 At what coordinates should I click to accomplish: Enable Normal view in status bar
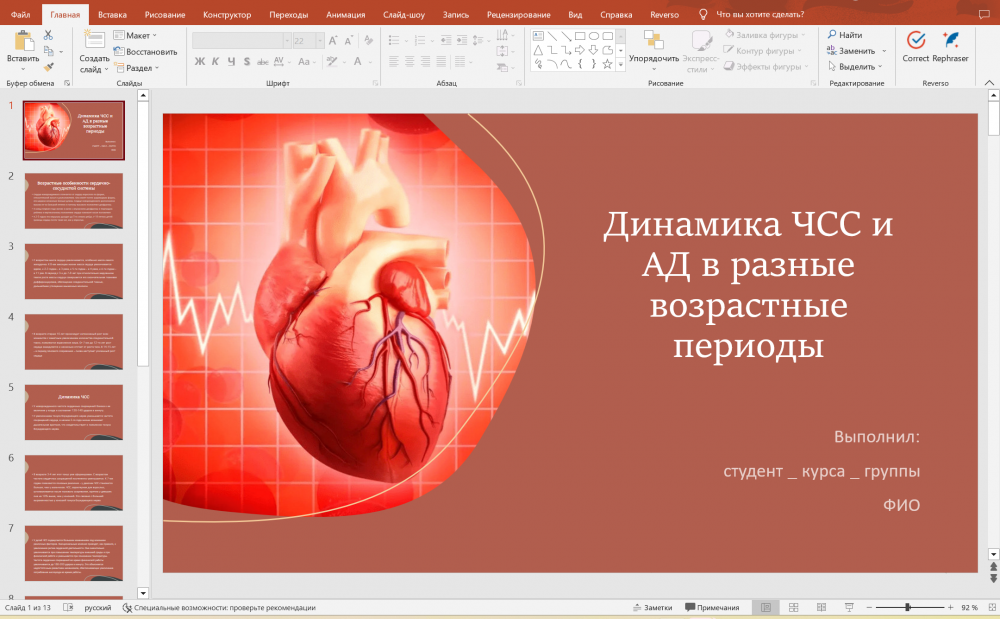(x=765, y=608)
